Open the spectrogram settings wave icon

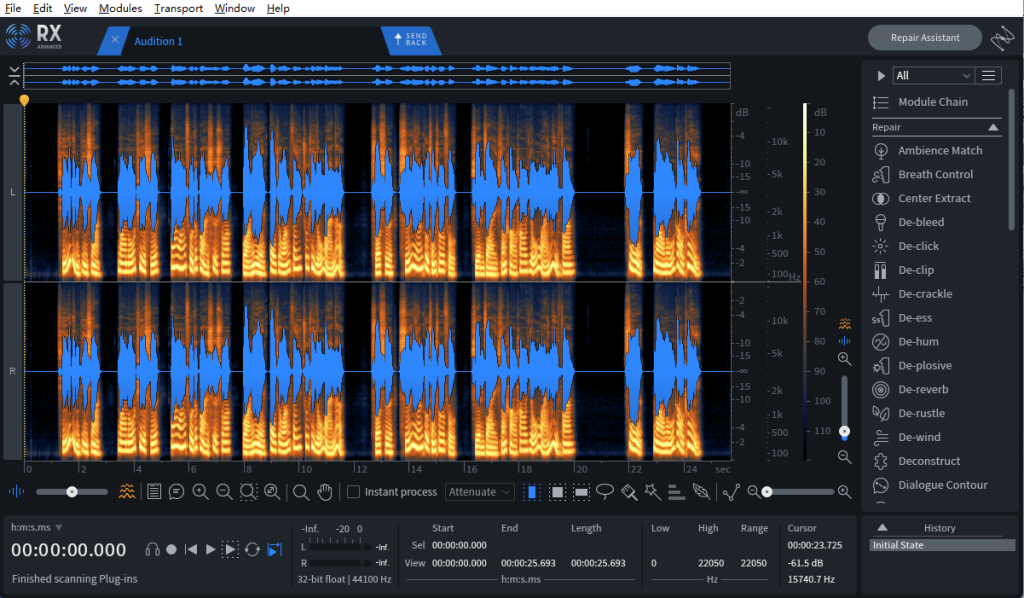[x=127, y=492]
